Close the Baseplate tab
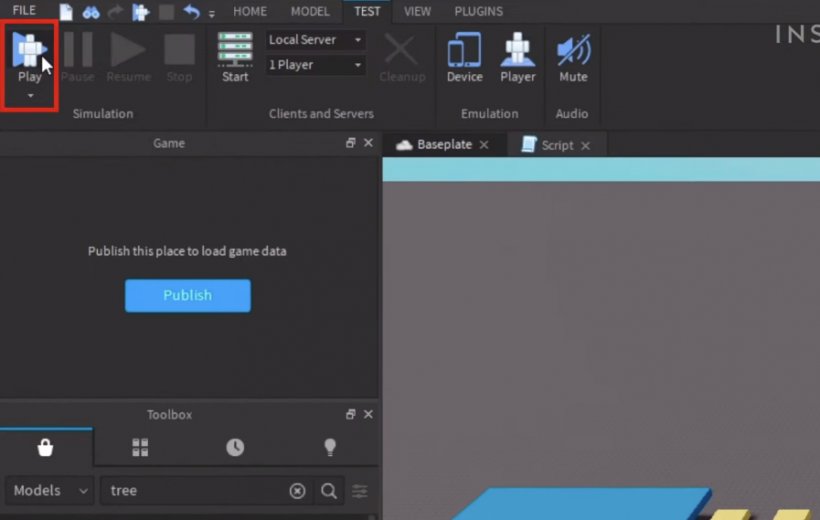The height and width of the screenshot is (520, 820). [x=484, y=145]
